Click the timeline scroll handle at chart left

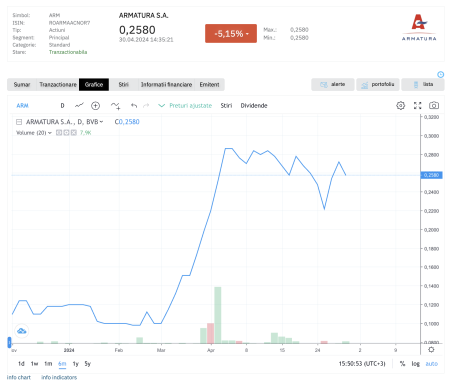(x=9, y=342)
